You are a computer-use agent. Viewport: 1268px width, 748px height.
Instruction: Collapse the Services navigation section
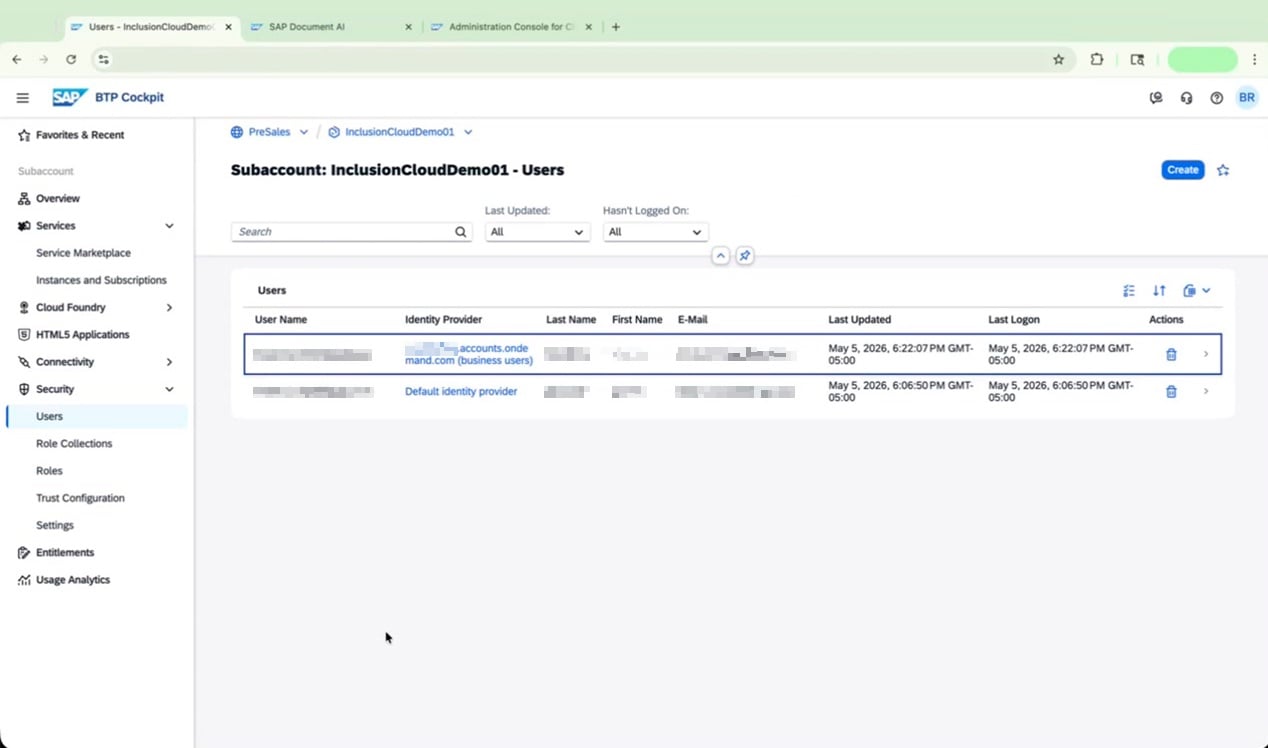point(169,226)
